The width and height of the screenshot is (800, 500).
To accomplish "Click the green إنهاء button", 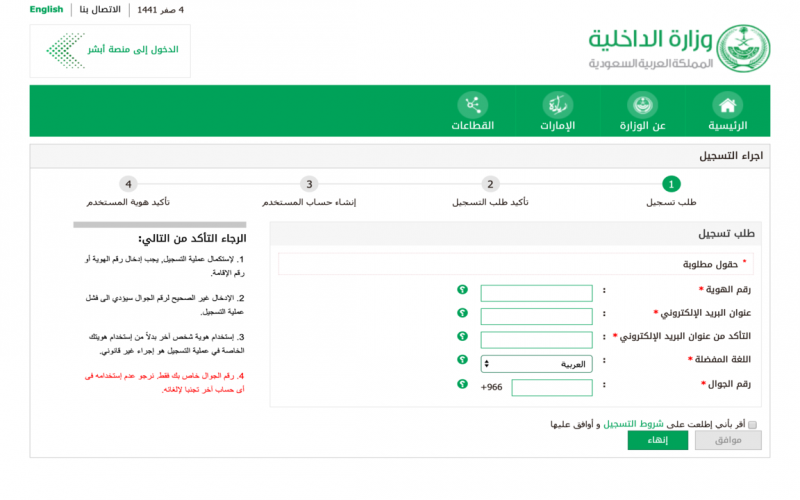I will pyautogui.click(x=658, y=440).
